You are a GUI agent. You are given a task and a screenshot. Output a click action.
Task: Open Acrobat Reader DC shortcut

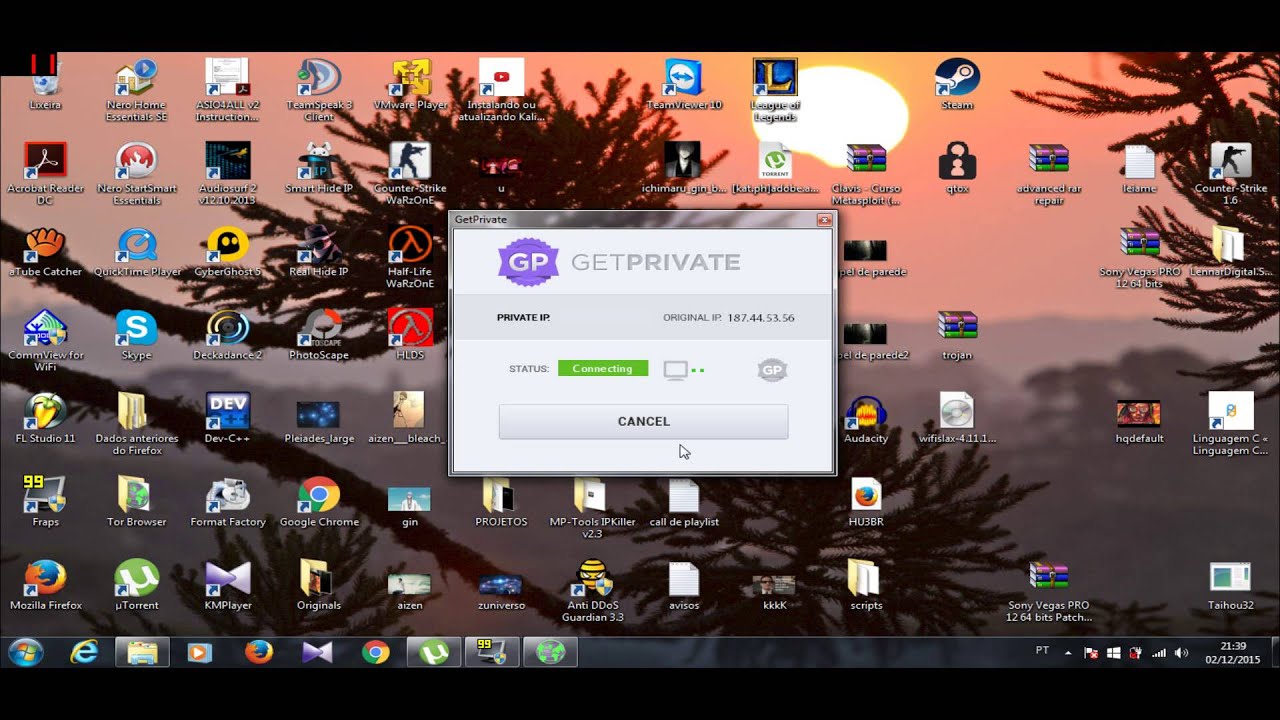point(46,174)
